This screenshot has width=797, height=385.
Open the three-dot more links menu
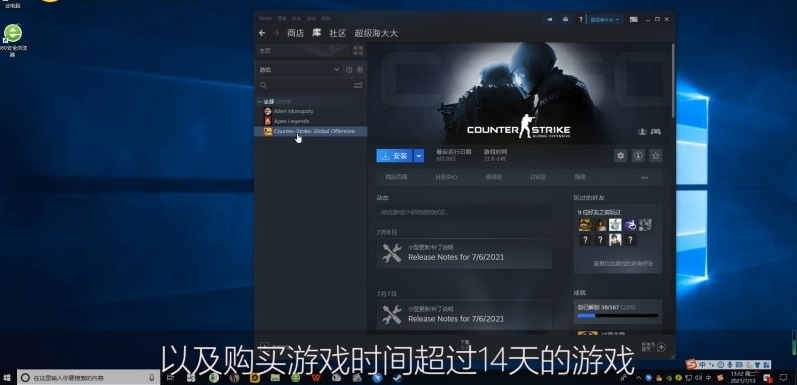pyautogui.click(x=645, y=177)
